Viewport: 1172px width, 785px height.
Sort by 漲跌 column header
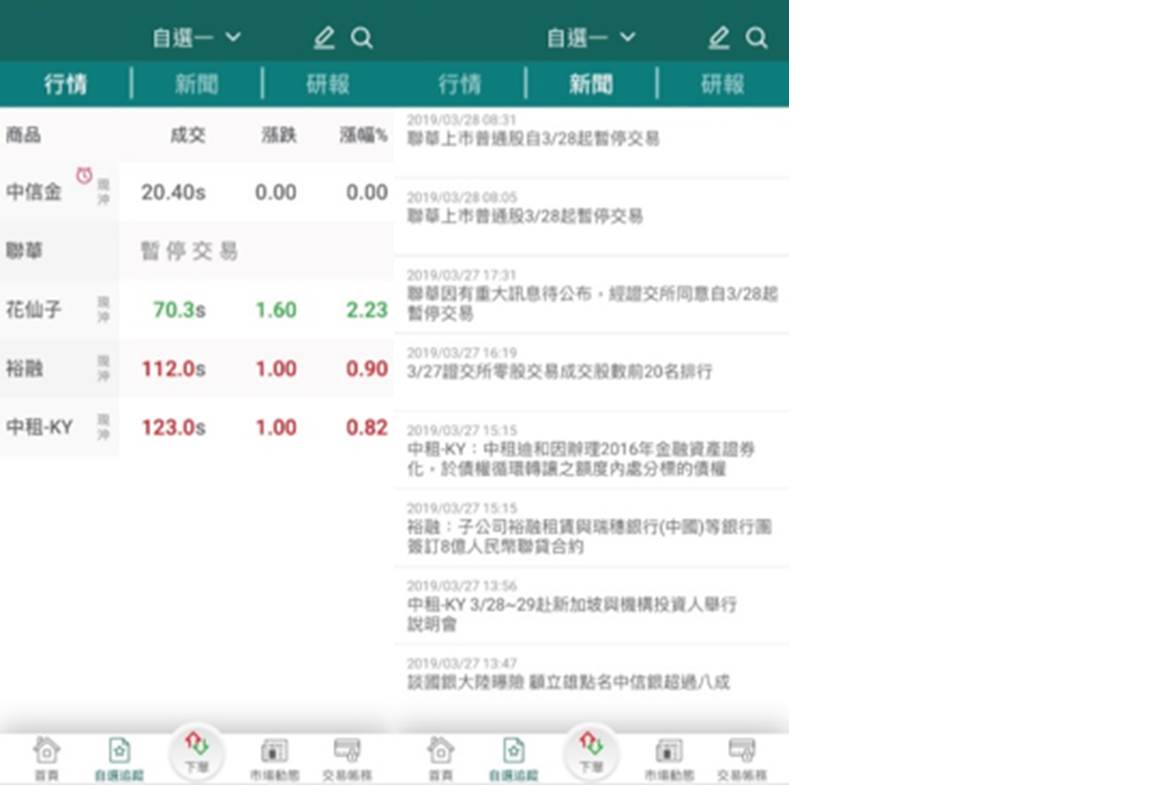(279, 135)
